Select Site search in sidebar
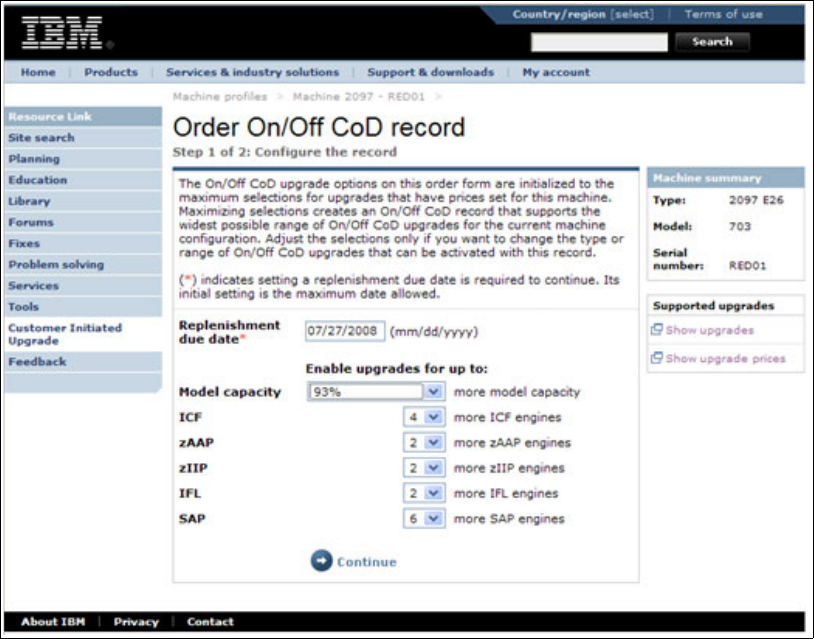The image size is (814, 639). pyautogui.click(x=83, y=138)
